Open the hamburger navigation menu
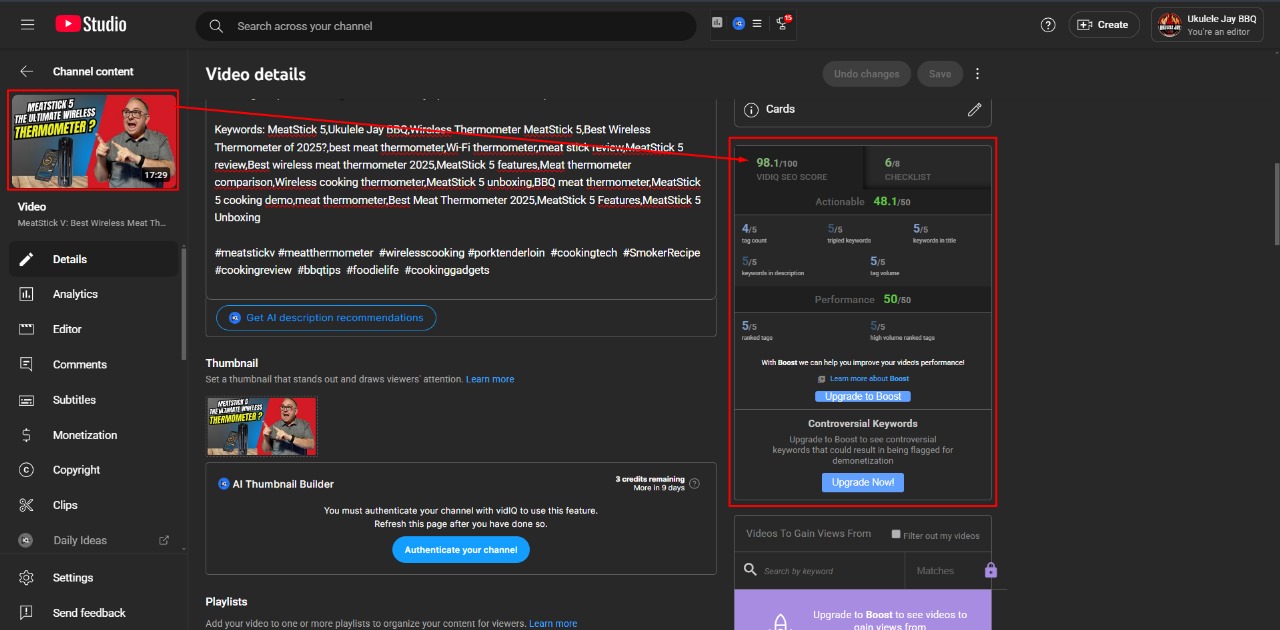Viewport: 1280px width, 630px height. pos(27,25)
